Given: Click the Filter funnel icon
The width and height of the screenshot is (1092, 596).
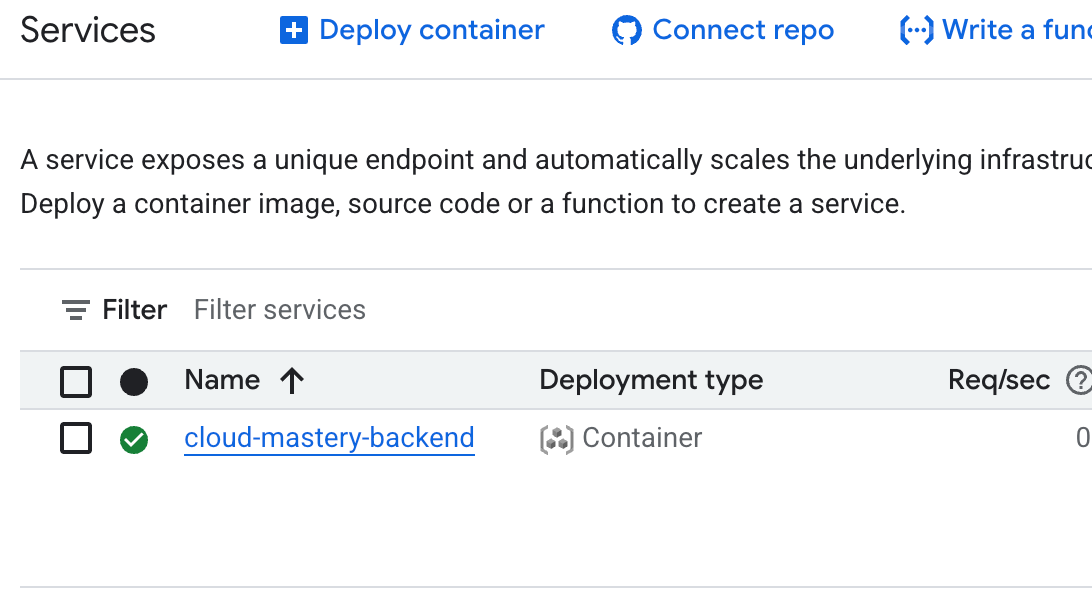Looking at the screenshot, I should [74, 309].
